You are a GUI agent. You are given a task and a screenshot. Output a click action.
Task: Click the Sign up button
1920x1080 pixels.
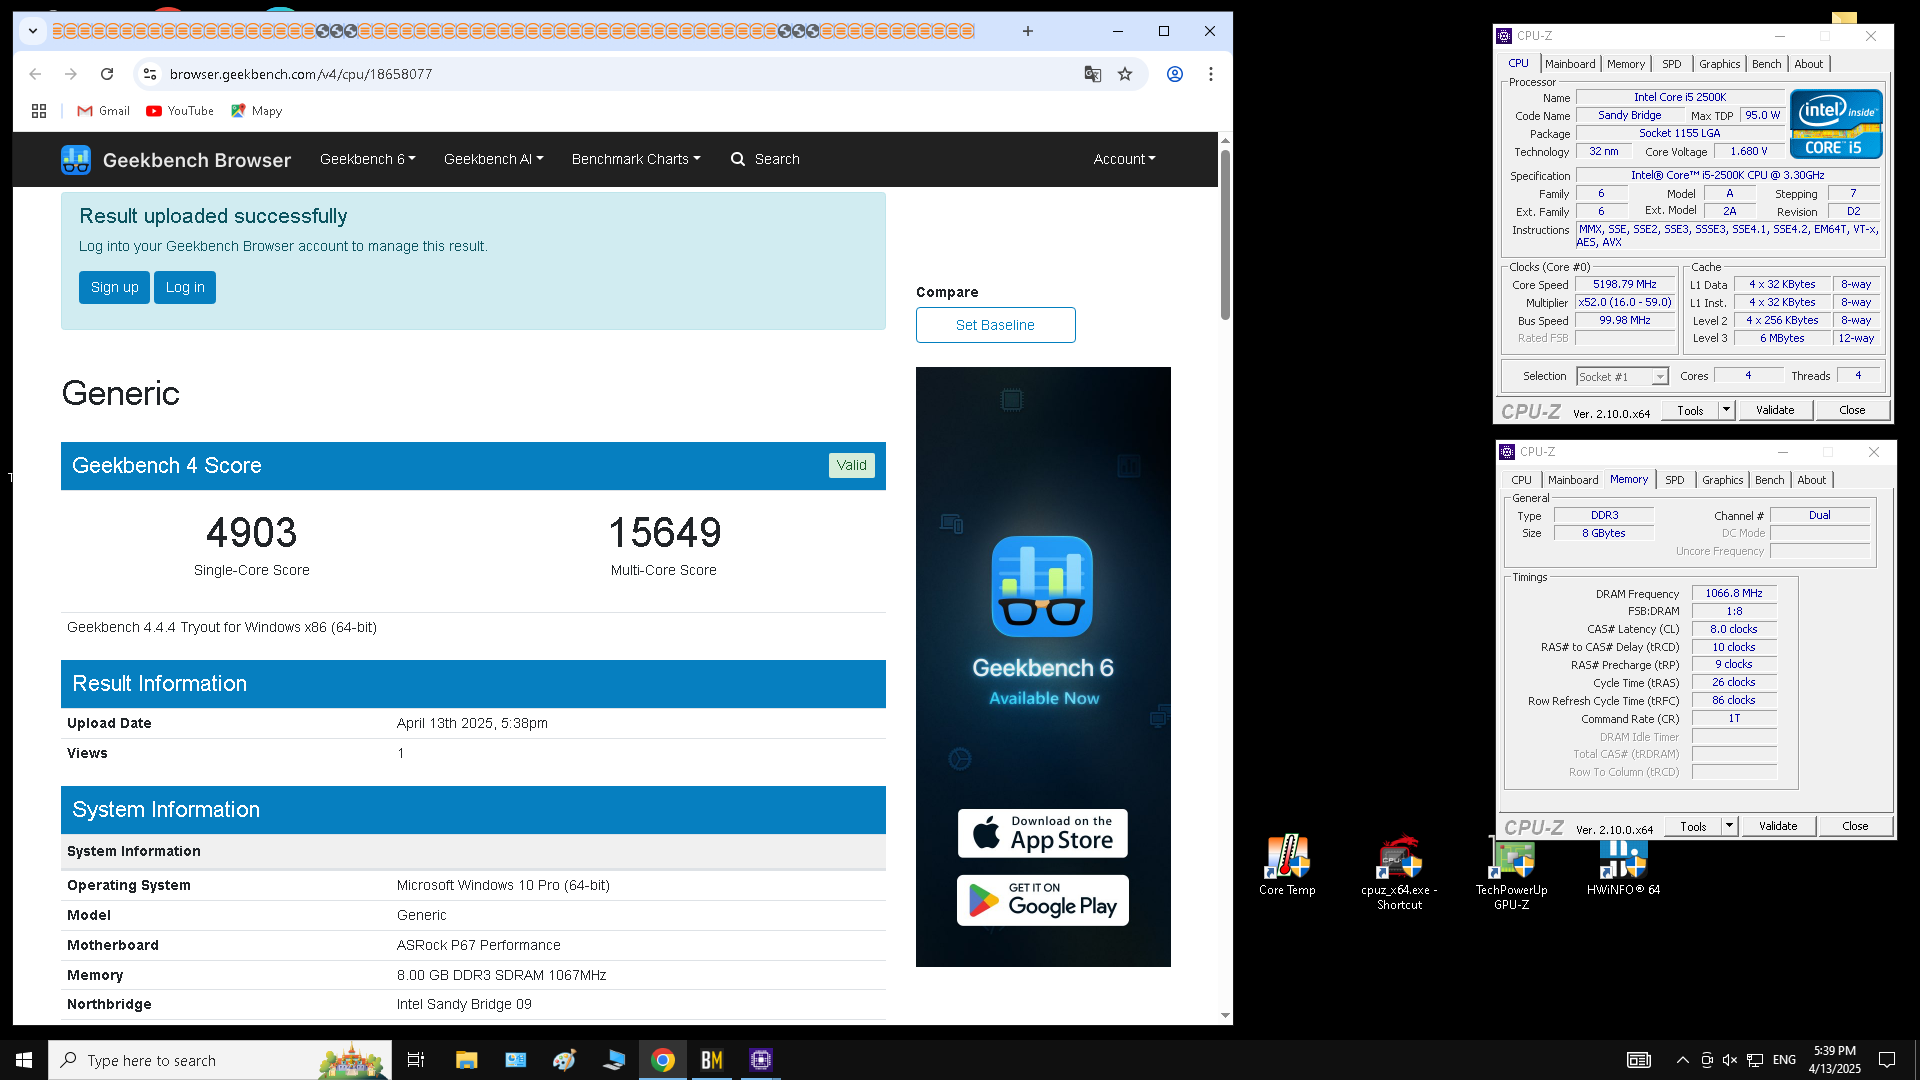point(114,287)
